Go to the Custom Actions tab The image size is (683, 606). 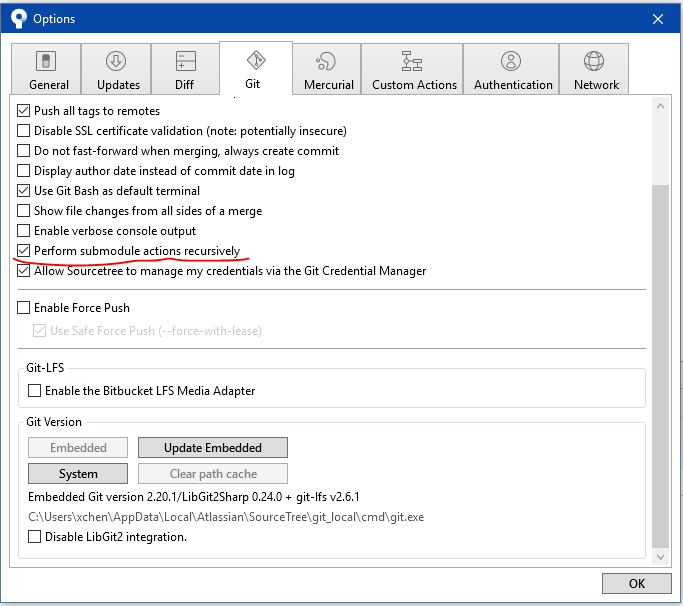412,69
